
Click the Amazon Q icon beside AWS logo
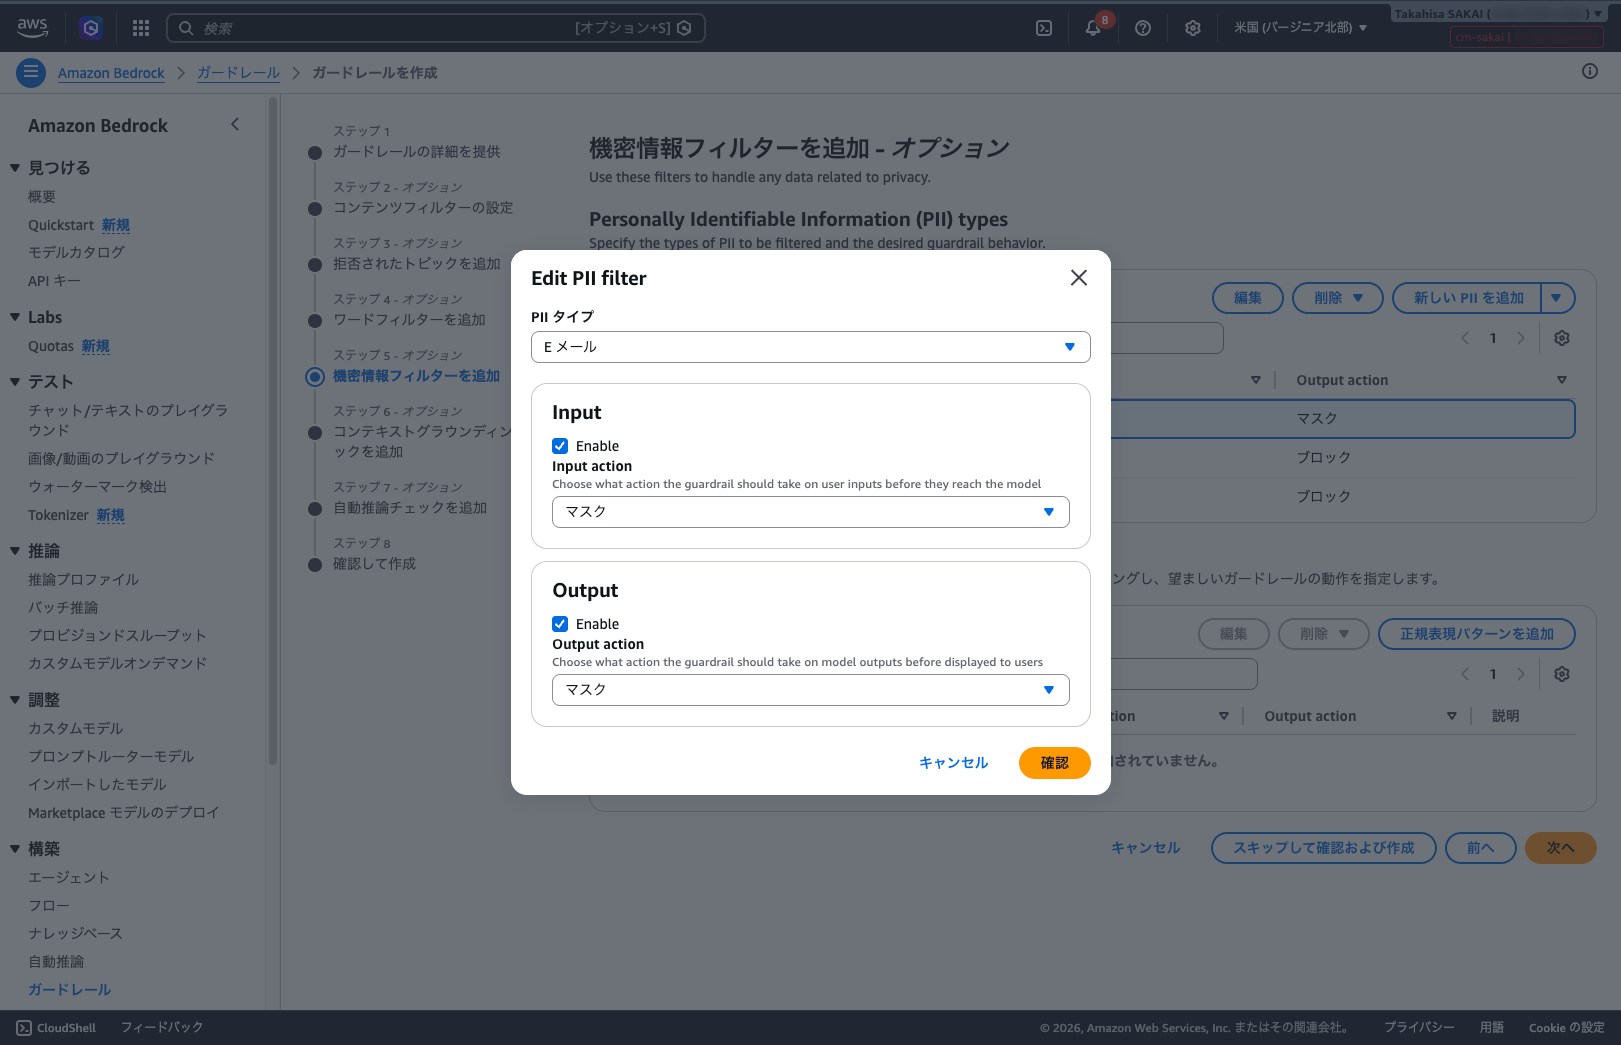91,28
